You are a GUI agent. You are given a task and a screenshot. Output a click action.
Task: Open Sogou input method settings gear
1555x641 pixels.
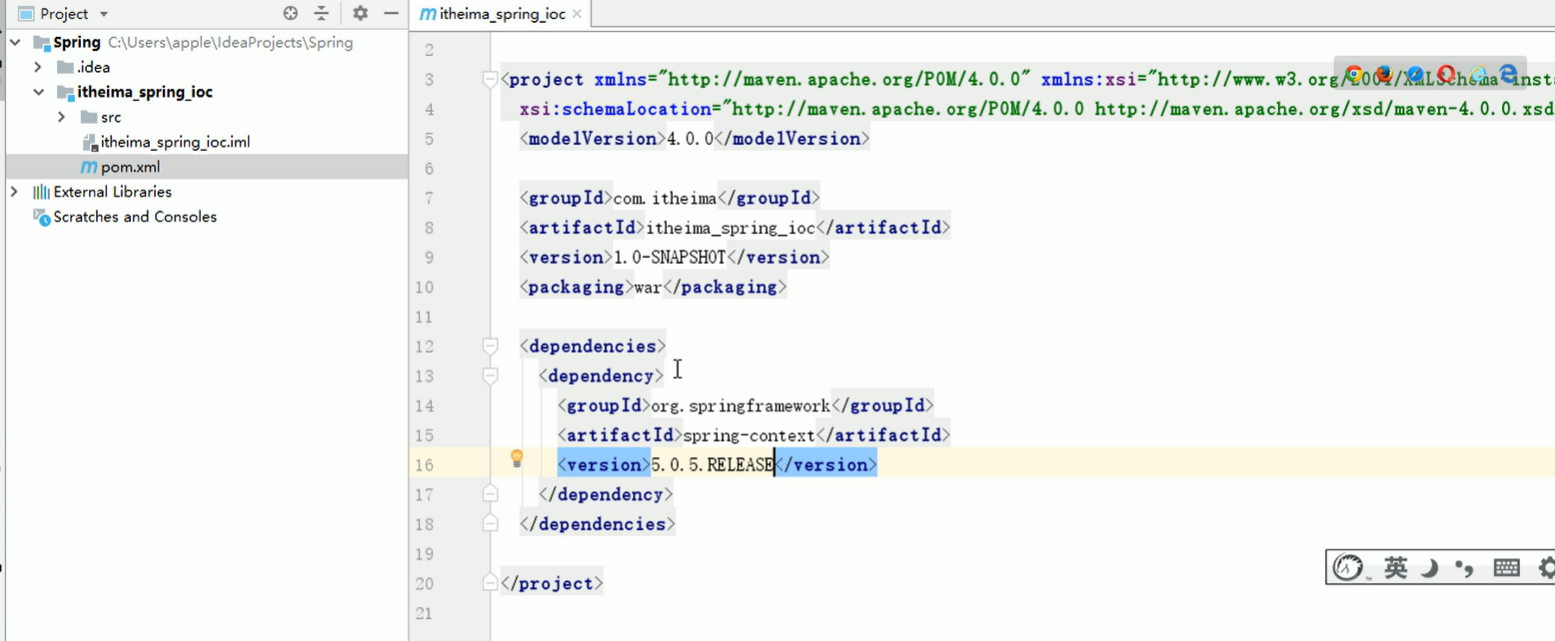pyautogui.click(x=1546, y=567)
